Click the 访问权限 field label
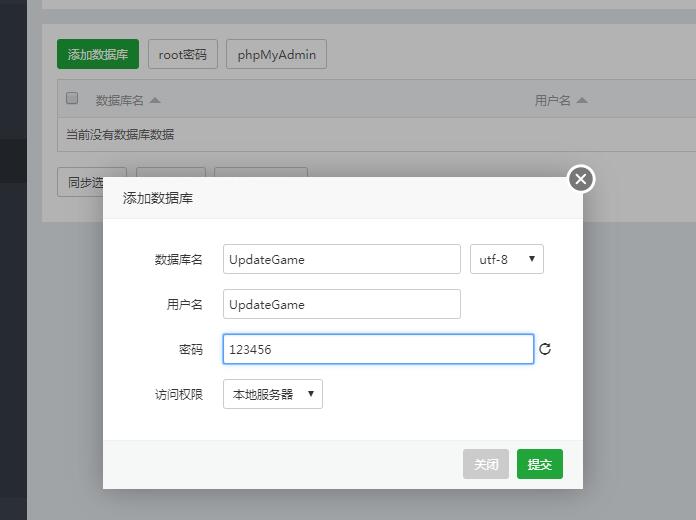This screenshot has height=520, width=696. (179, 394)
